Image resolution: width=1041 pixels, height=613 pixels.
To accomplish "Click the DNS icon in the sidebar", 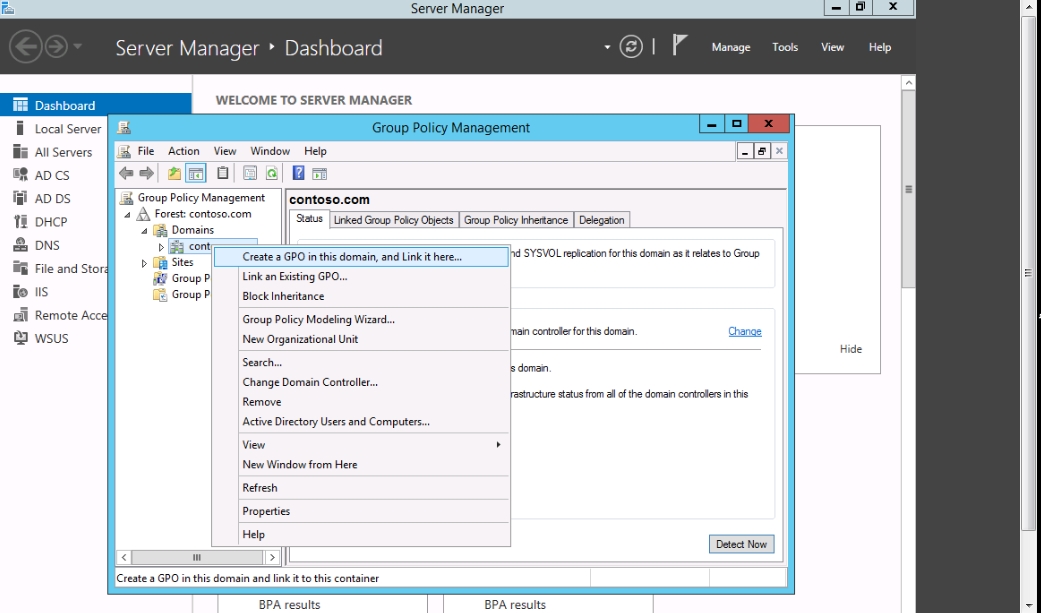I will [20, 245].
